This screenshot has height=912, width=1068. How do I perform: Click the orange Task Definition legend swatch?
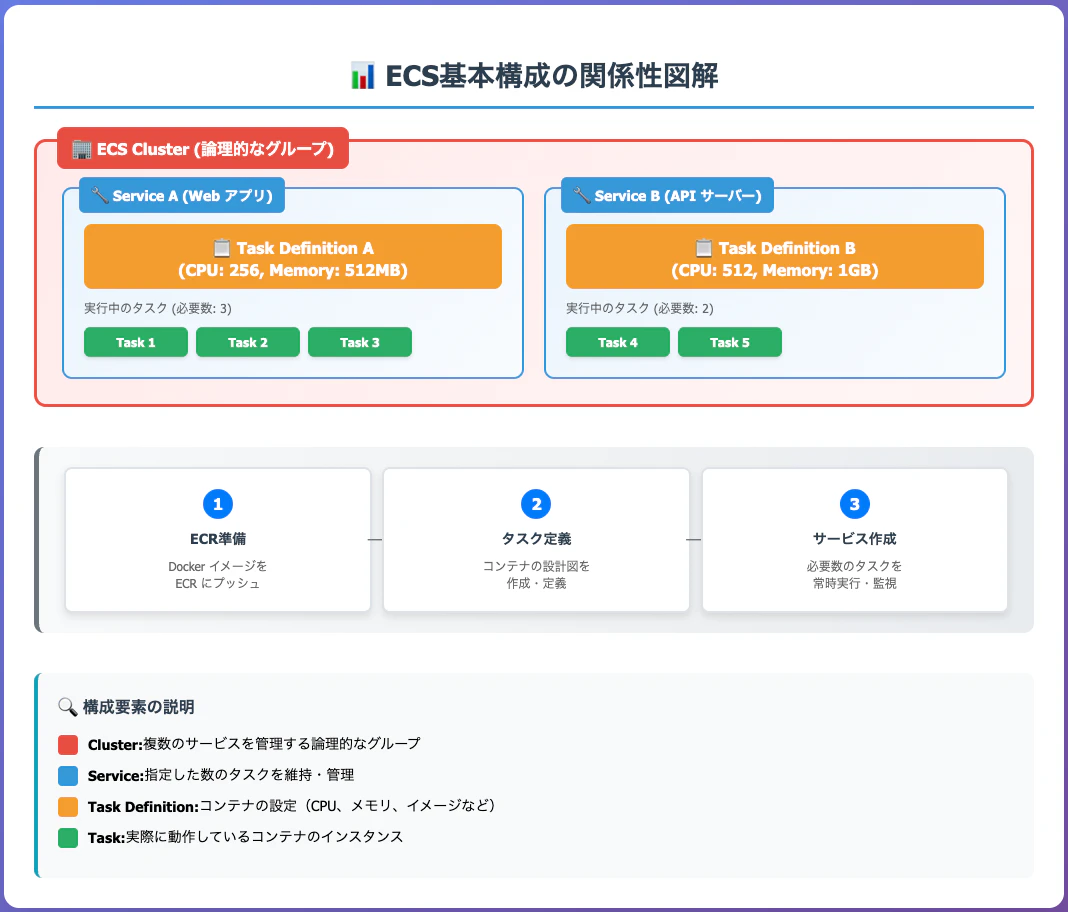[68, 806]
